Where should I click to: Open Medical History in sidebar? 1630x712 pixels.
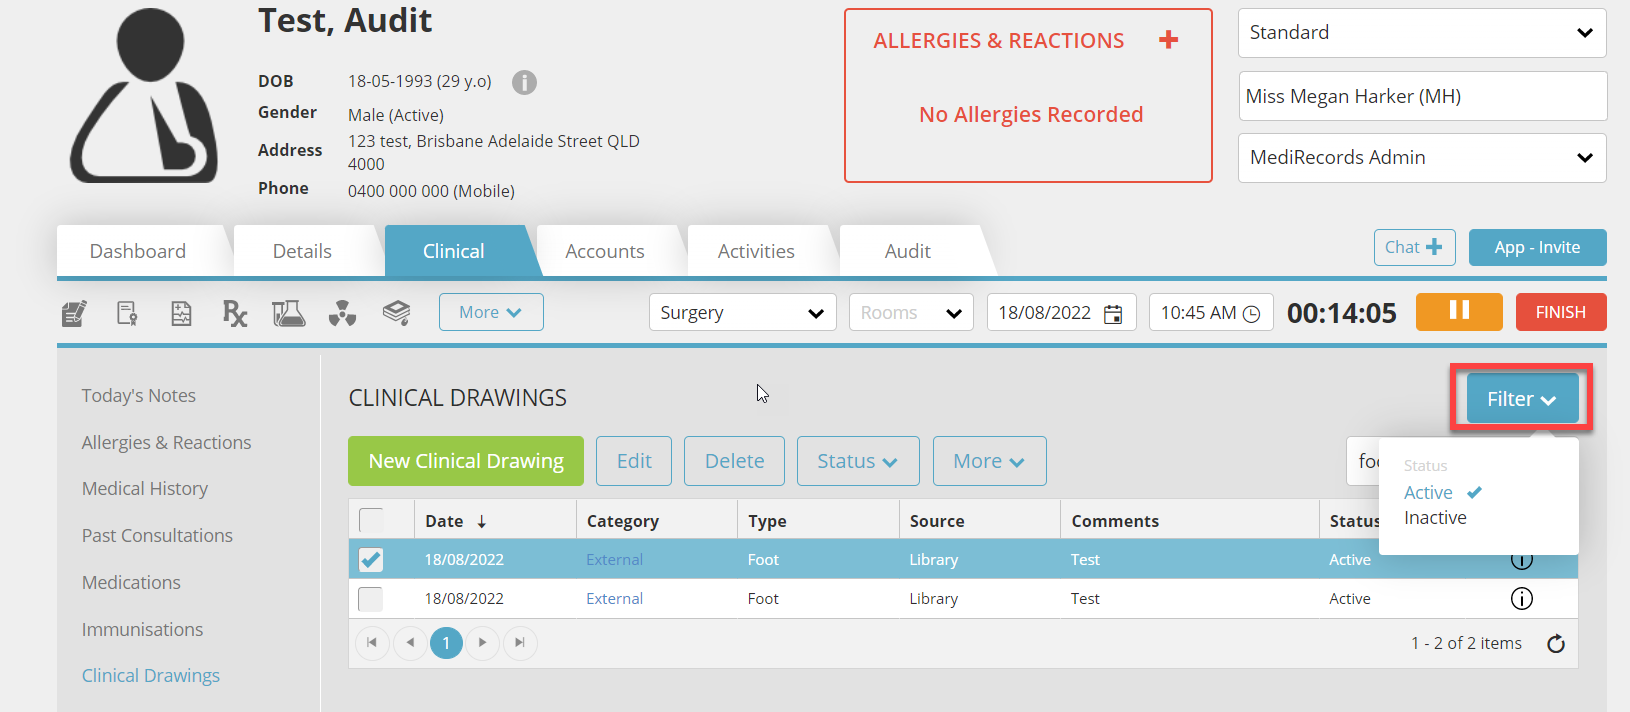tap(145, 489)
